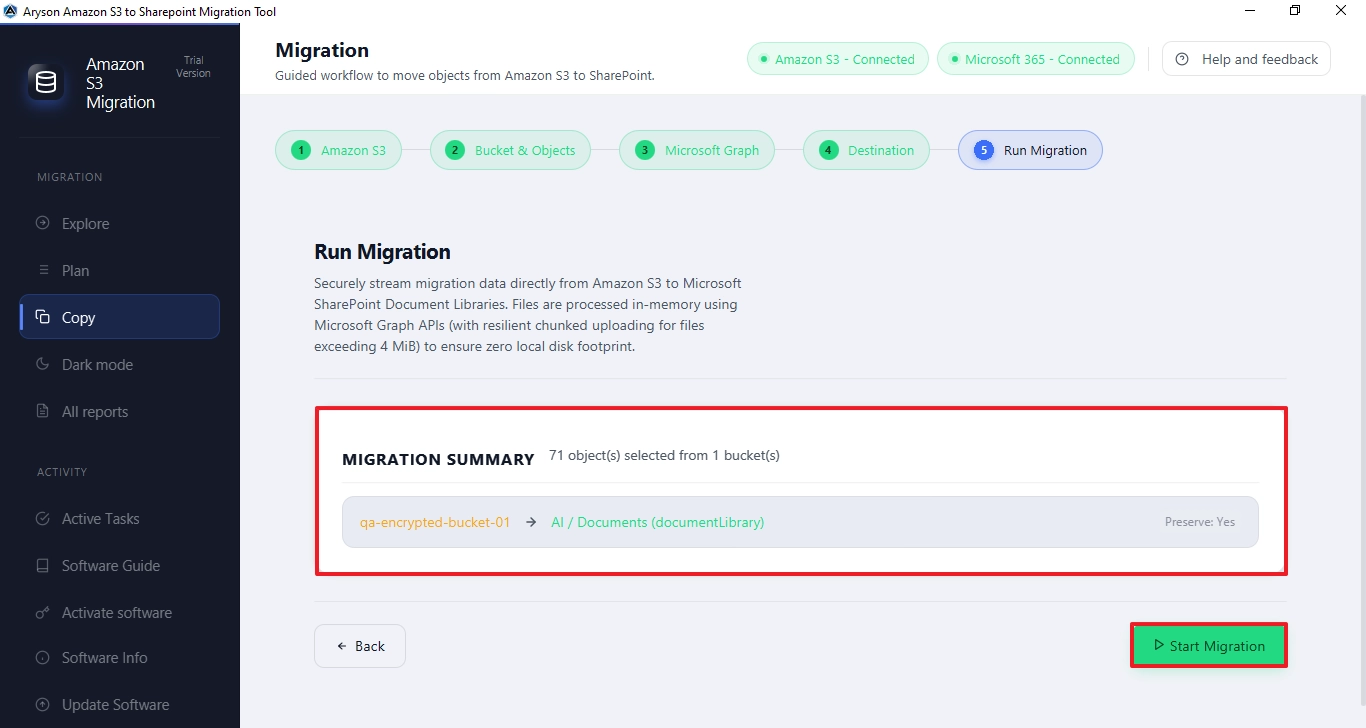Restore down the application window
1366x728 pixels.
tap(1295, 11)
